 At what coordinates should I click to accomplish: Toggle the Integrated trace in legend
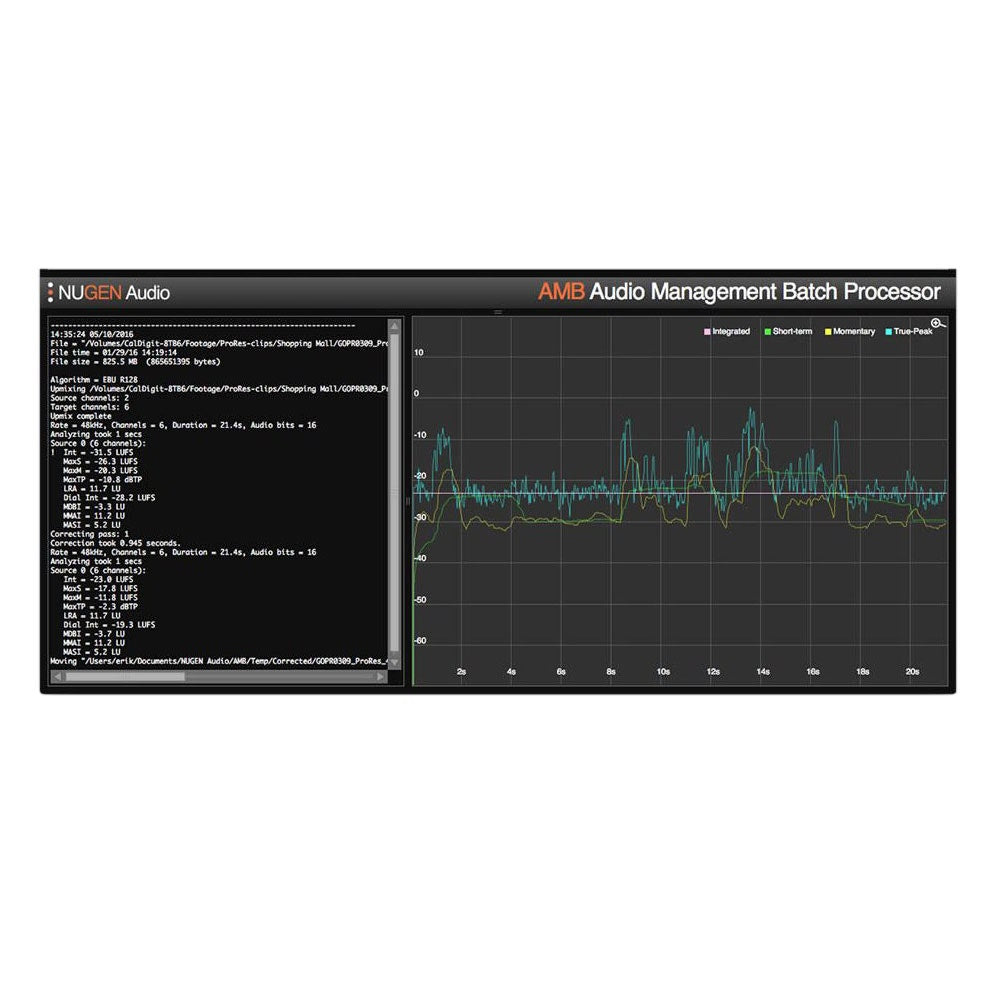click(x=727, y=332)
